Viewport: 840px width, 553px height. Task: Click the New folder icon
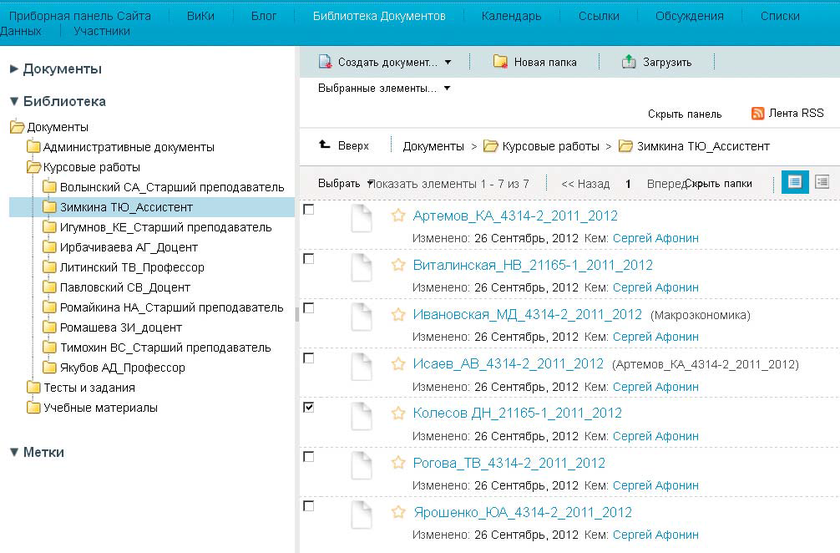pyautogui.click(x=500, y=62)
